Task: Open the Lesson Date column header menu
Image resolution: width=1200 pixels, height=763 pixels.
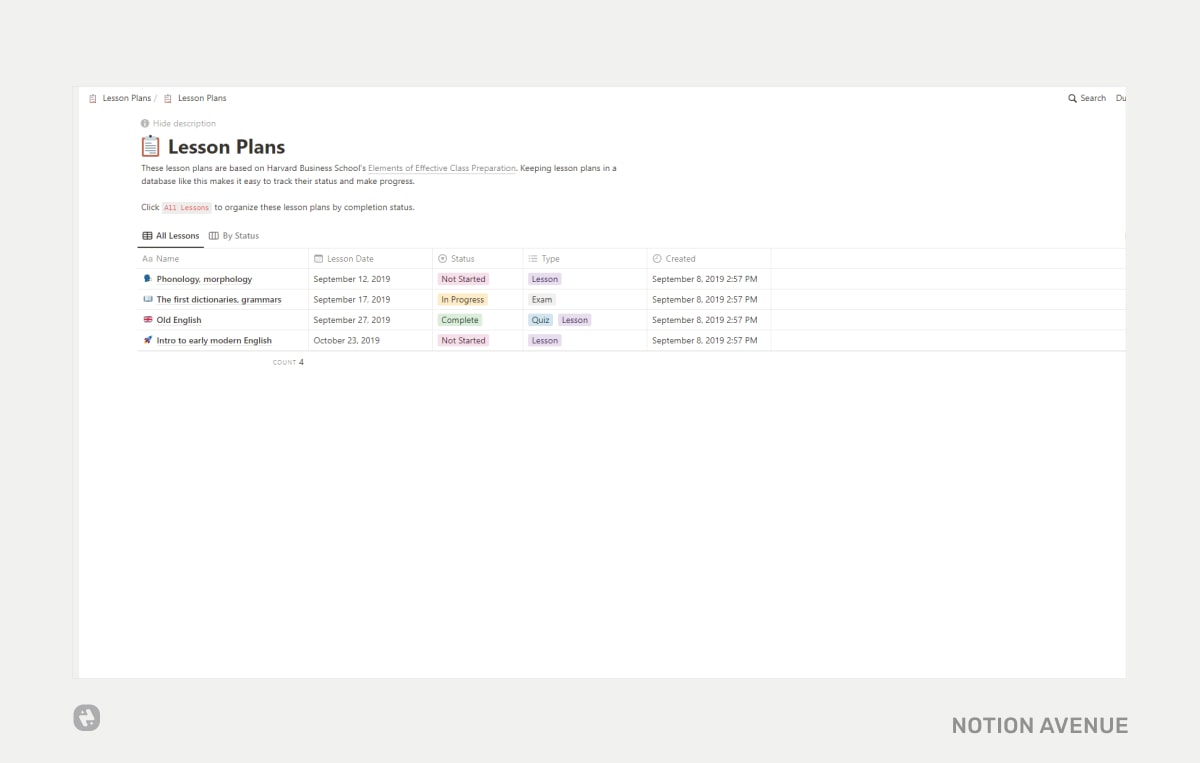Action: (x=370, y=259)
